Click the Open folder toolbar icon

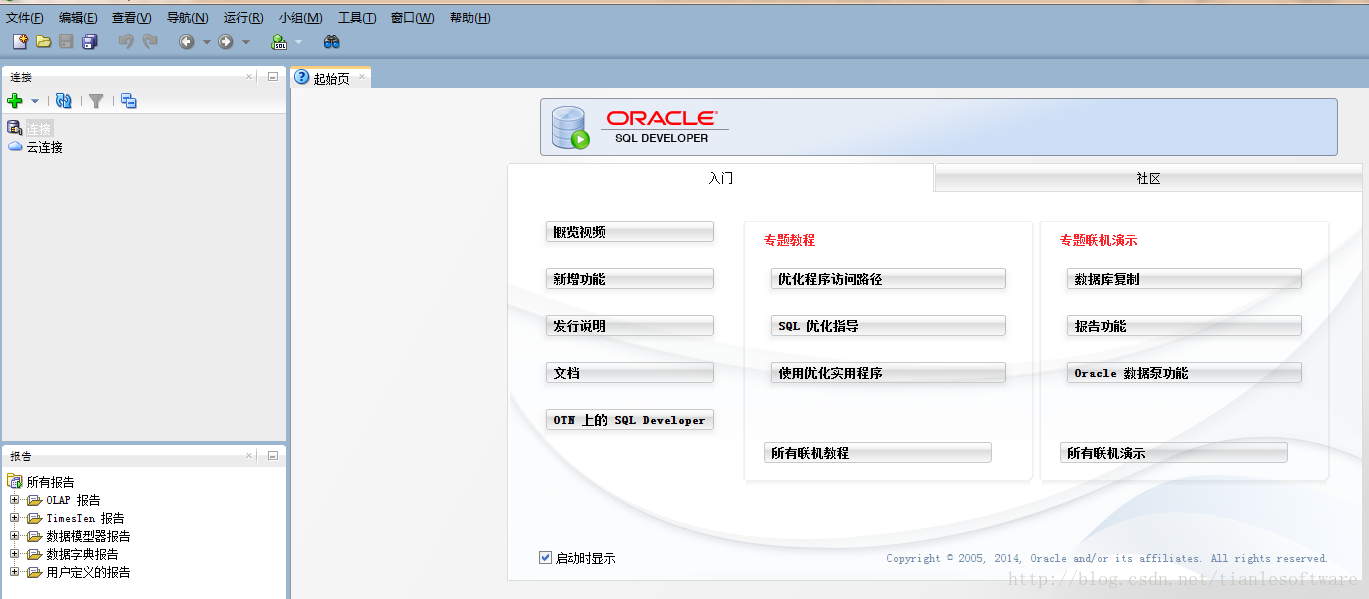coord(43,41)
